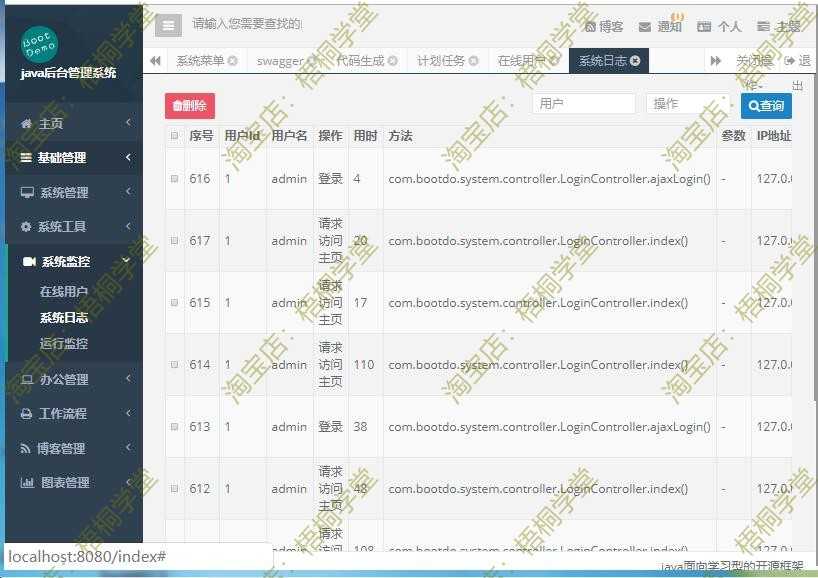Open 系统日志 in the sidebar submenu

pos(64,318)
